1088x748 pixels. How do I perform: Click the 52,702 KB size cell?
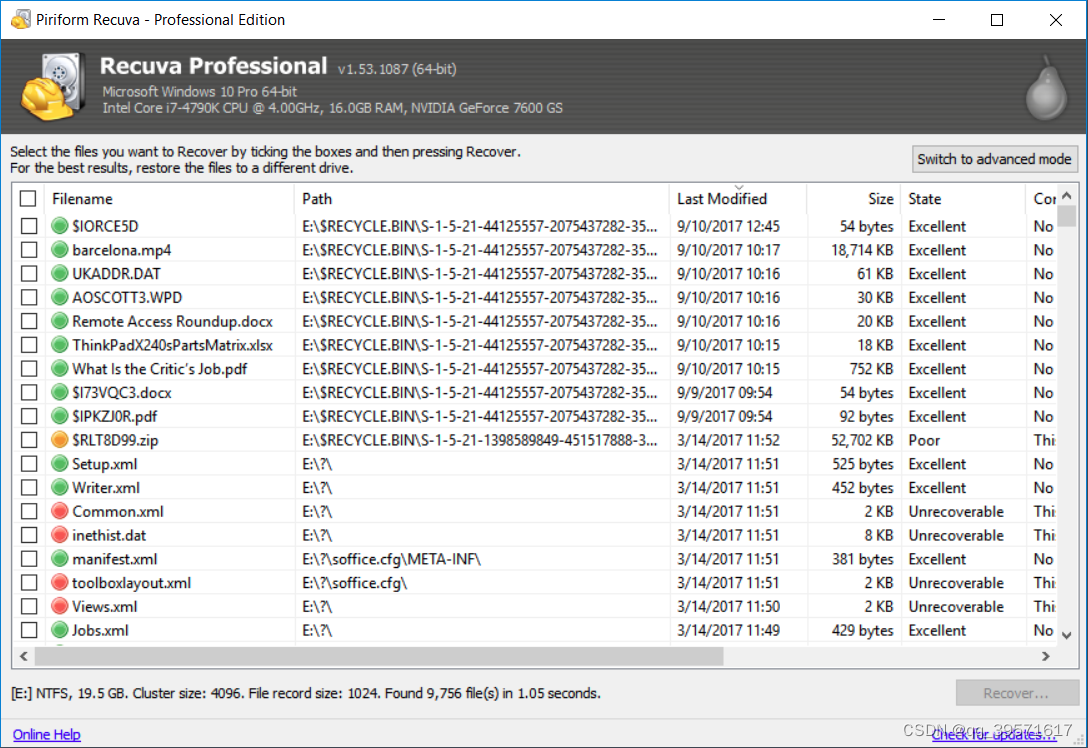[862, 440]
